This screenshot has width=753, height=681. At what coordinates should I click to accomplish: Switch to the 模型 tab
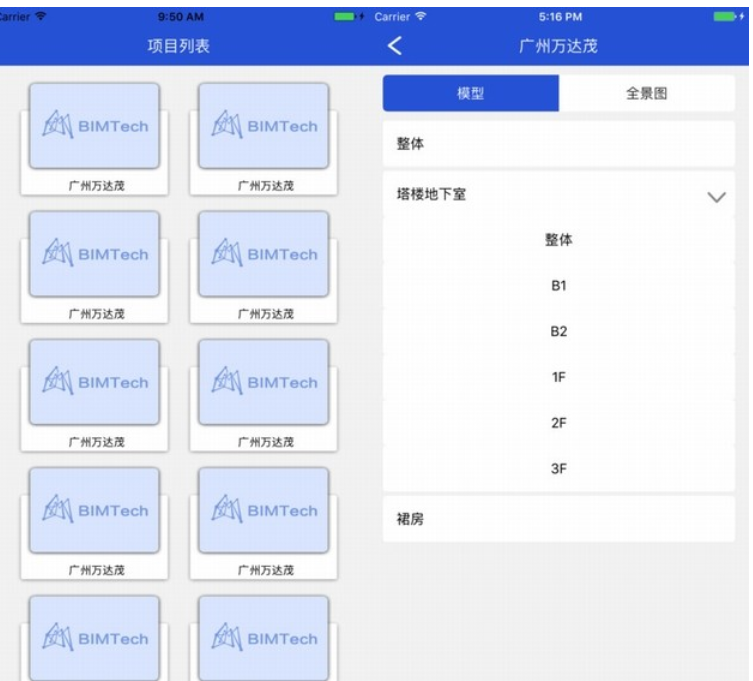471,93
